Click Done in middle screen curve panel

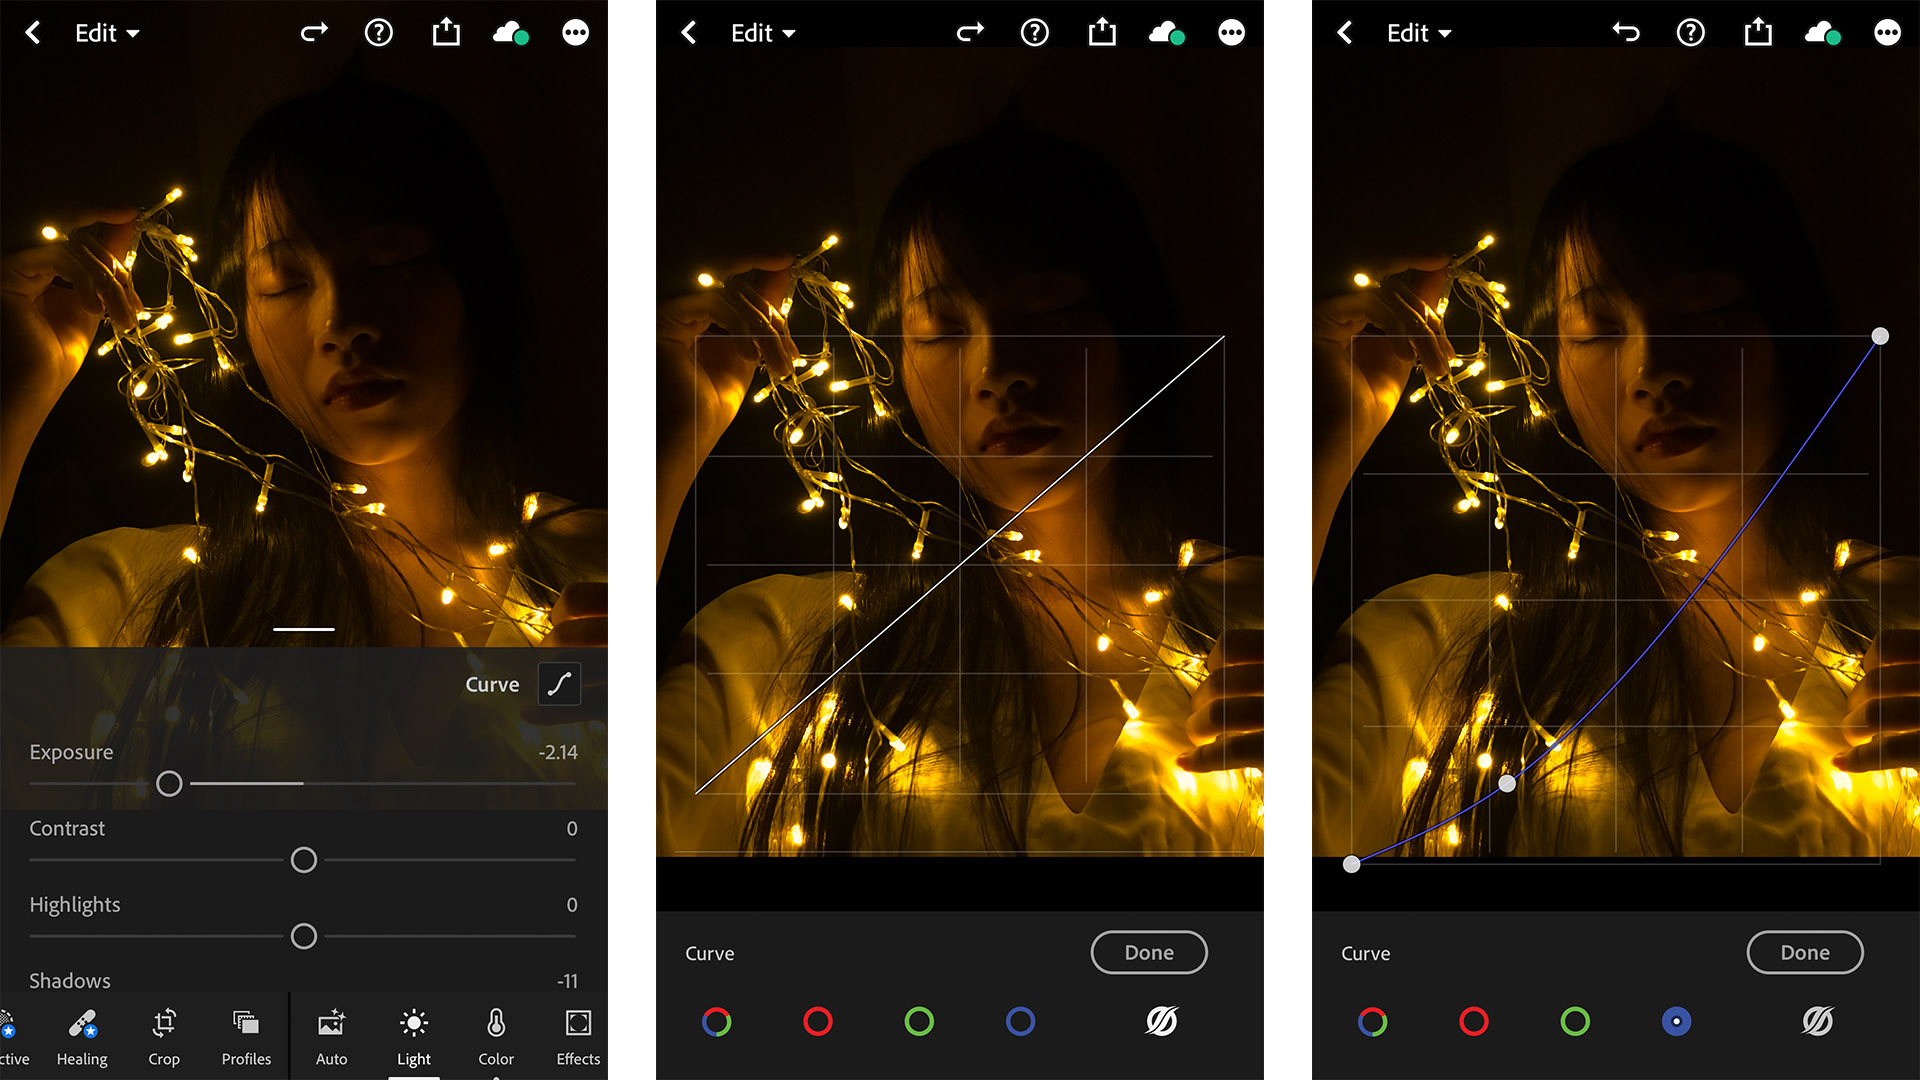click(x=1149, y=952)
